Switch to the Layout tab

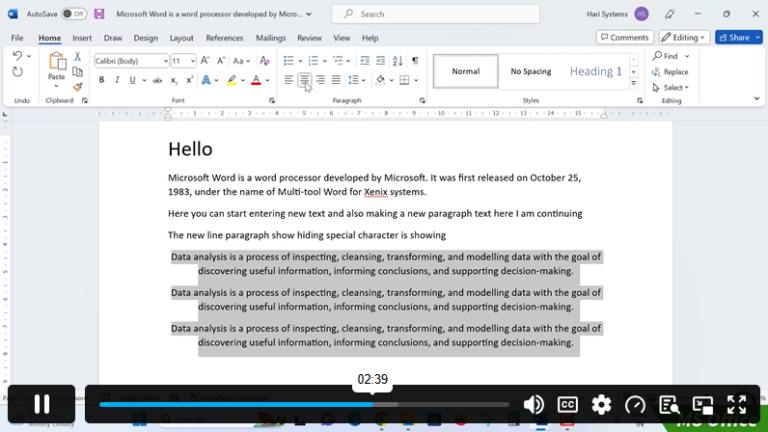pyautogui.click(x=181, y=38)
